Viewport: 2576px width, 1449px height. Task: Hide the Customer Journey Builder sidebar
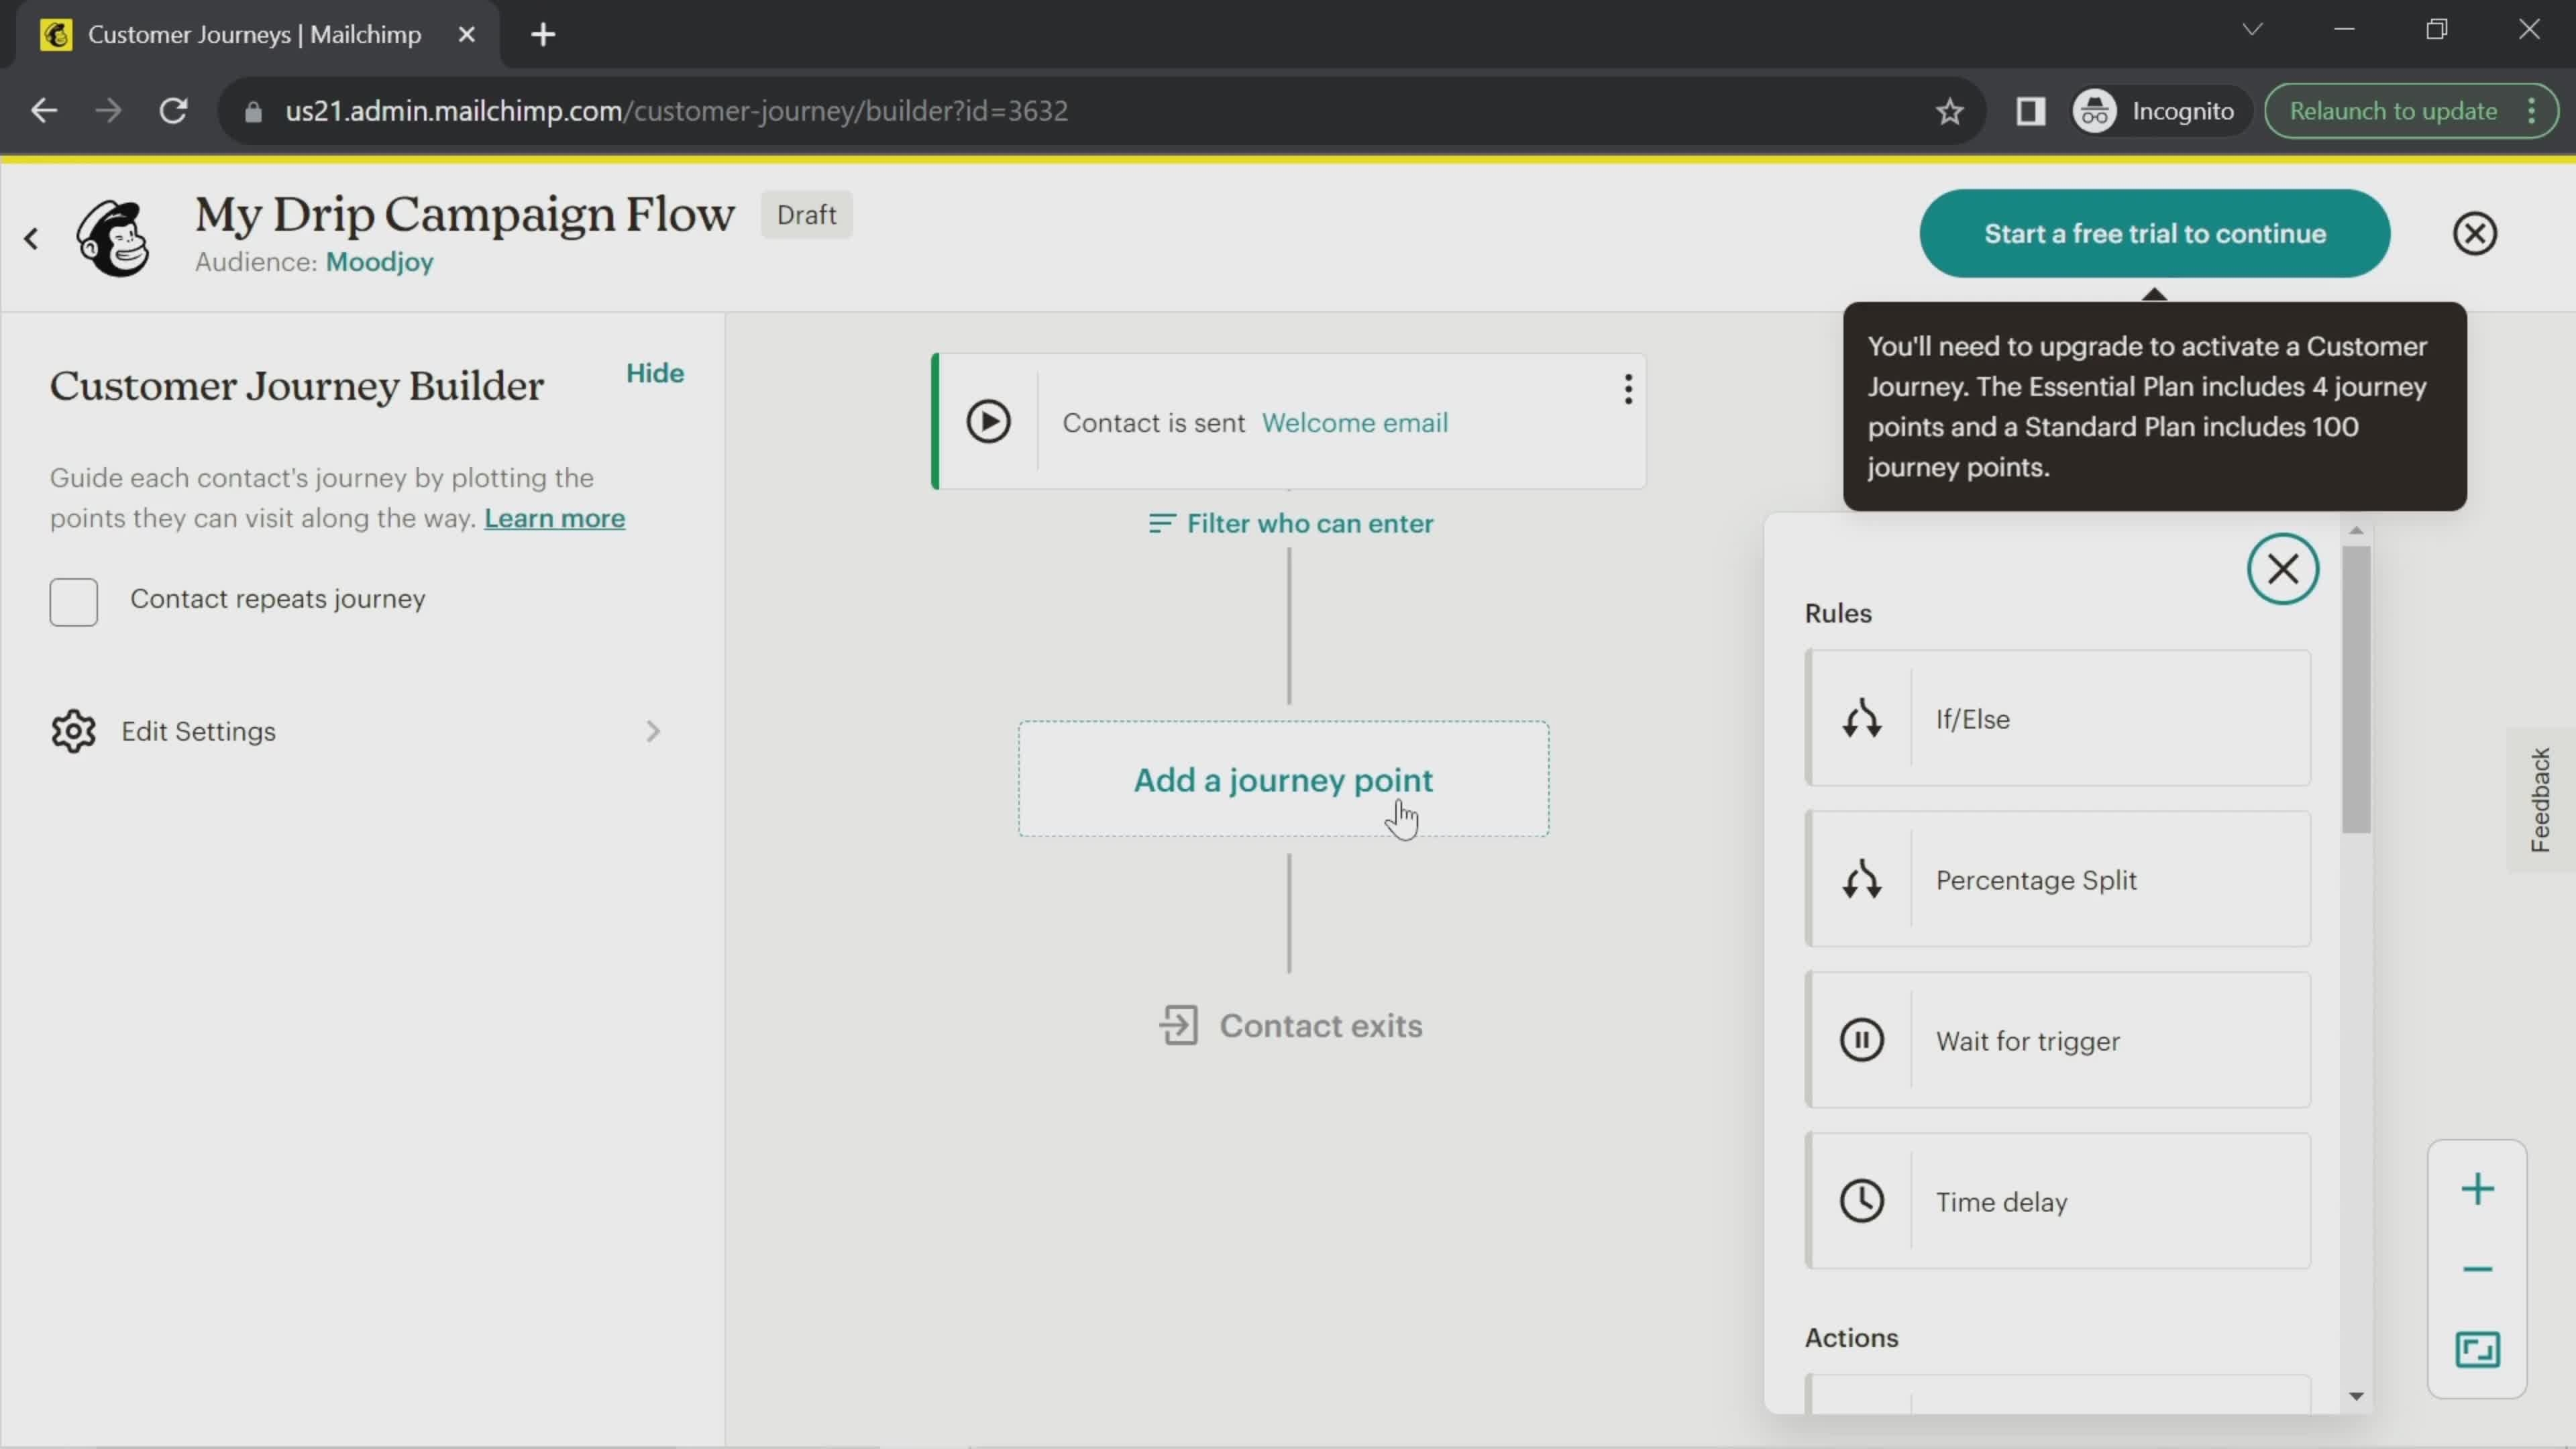point(656,373)
